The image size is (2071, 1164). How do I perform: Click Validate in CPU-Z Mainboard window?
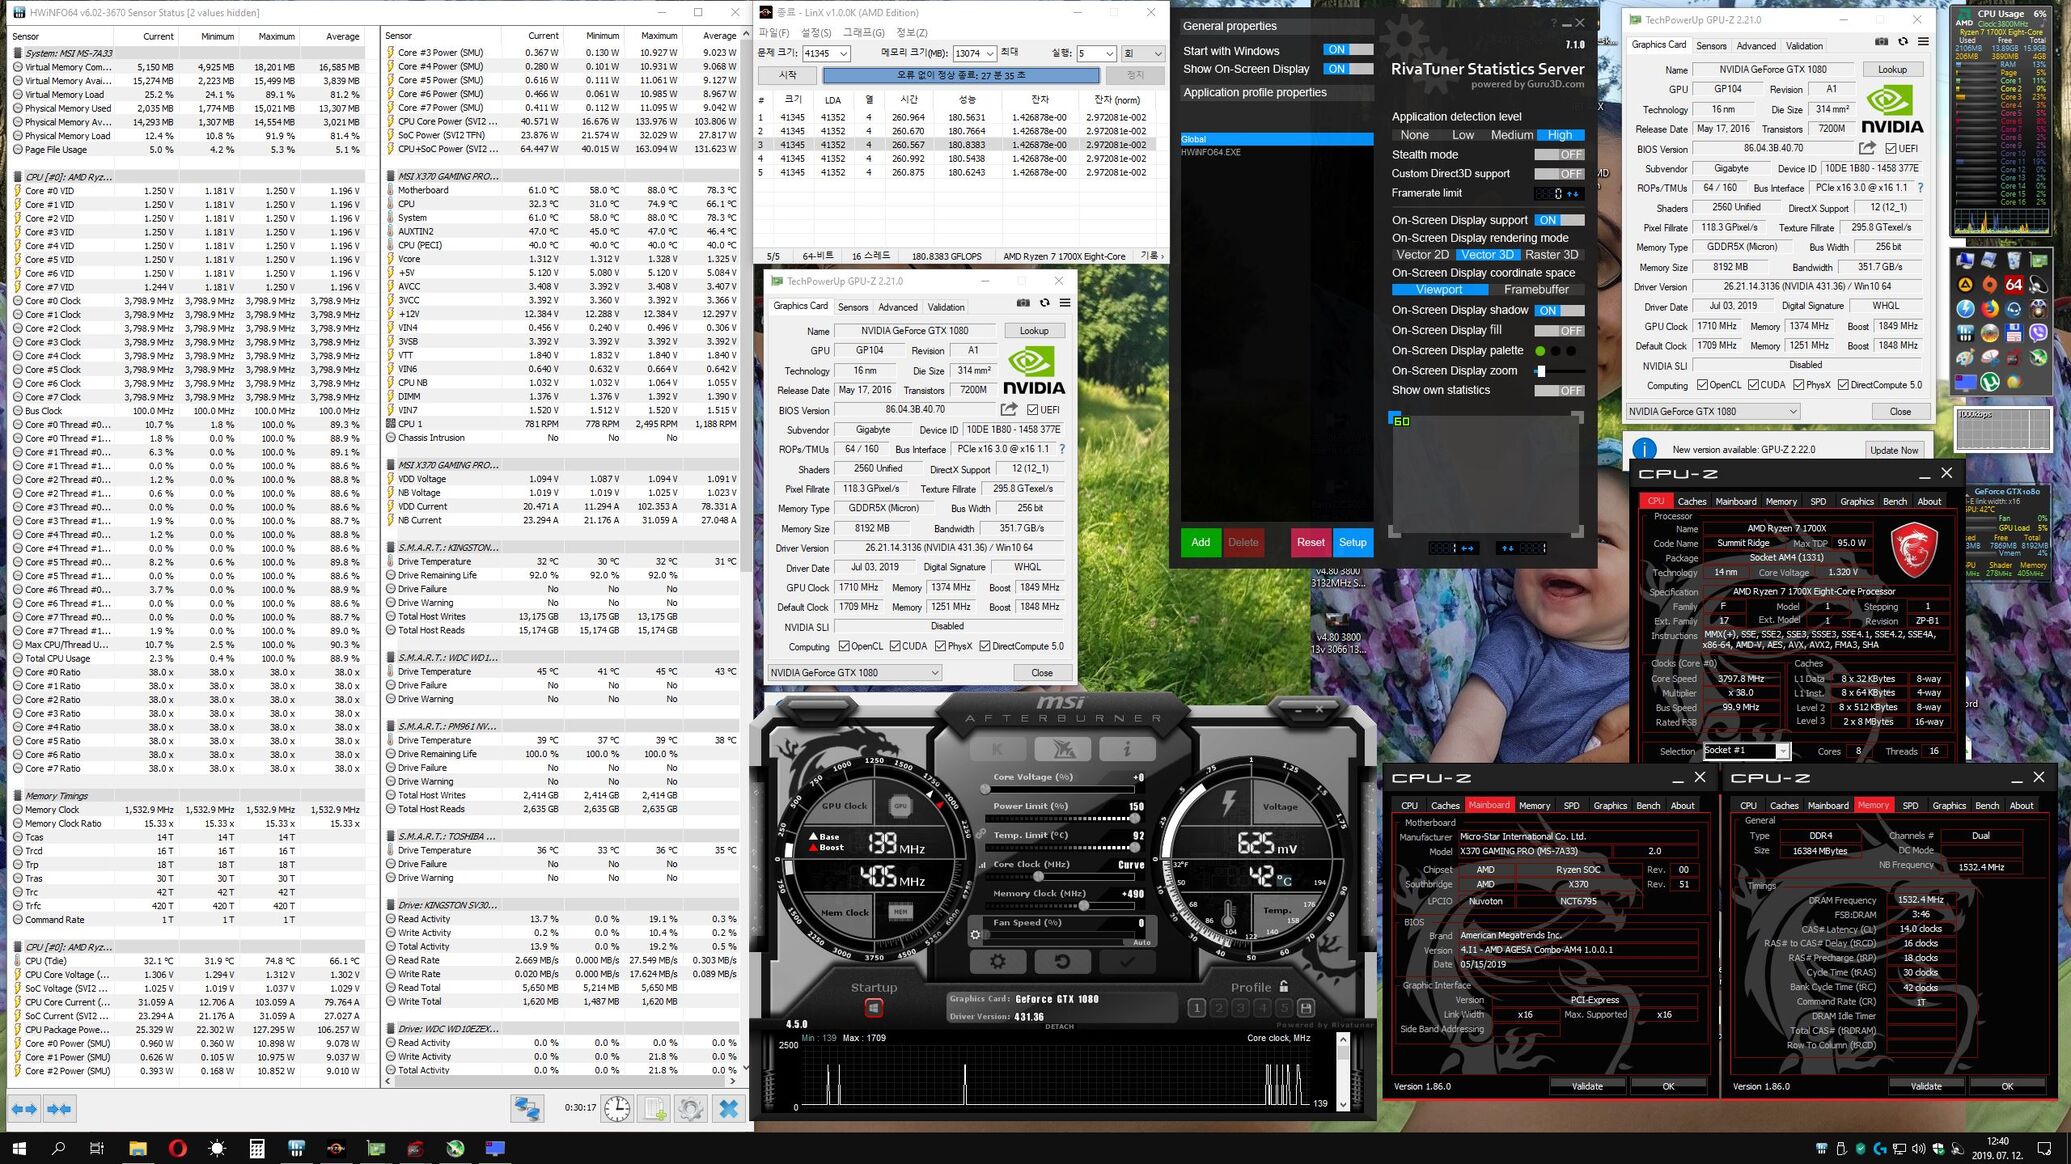(1587, 1087)
